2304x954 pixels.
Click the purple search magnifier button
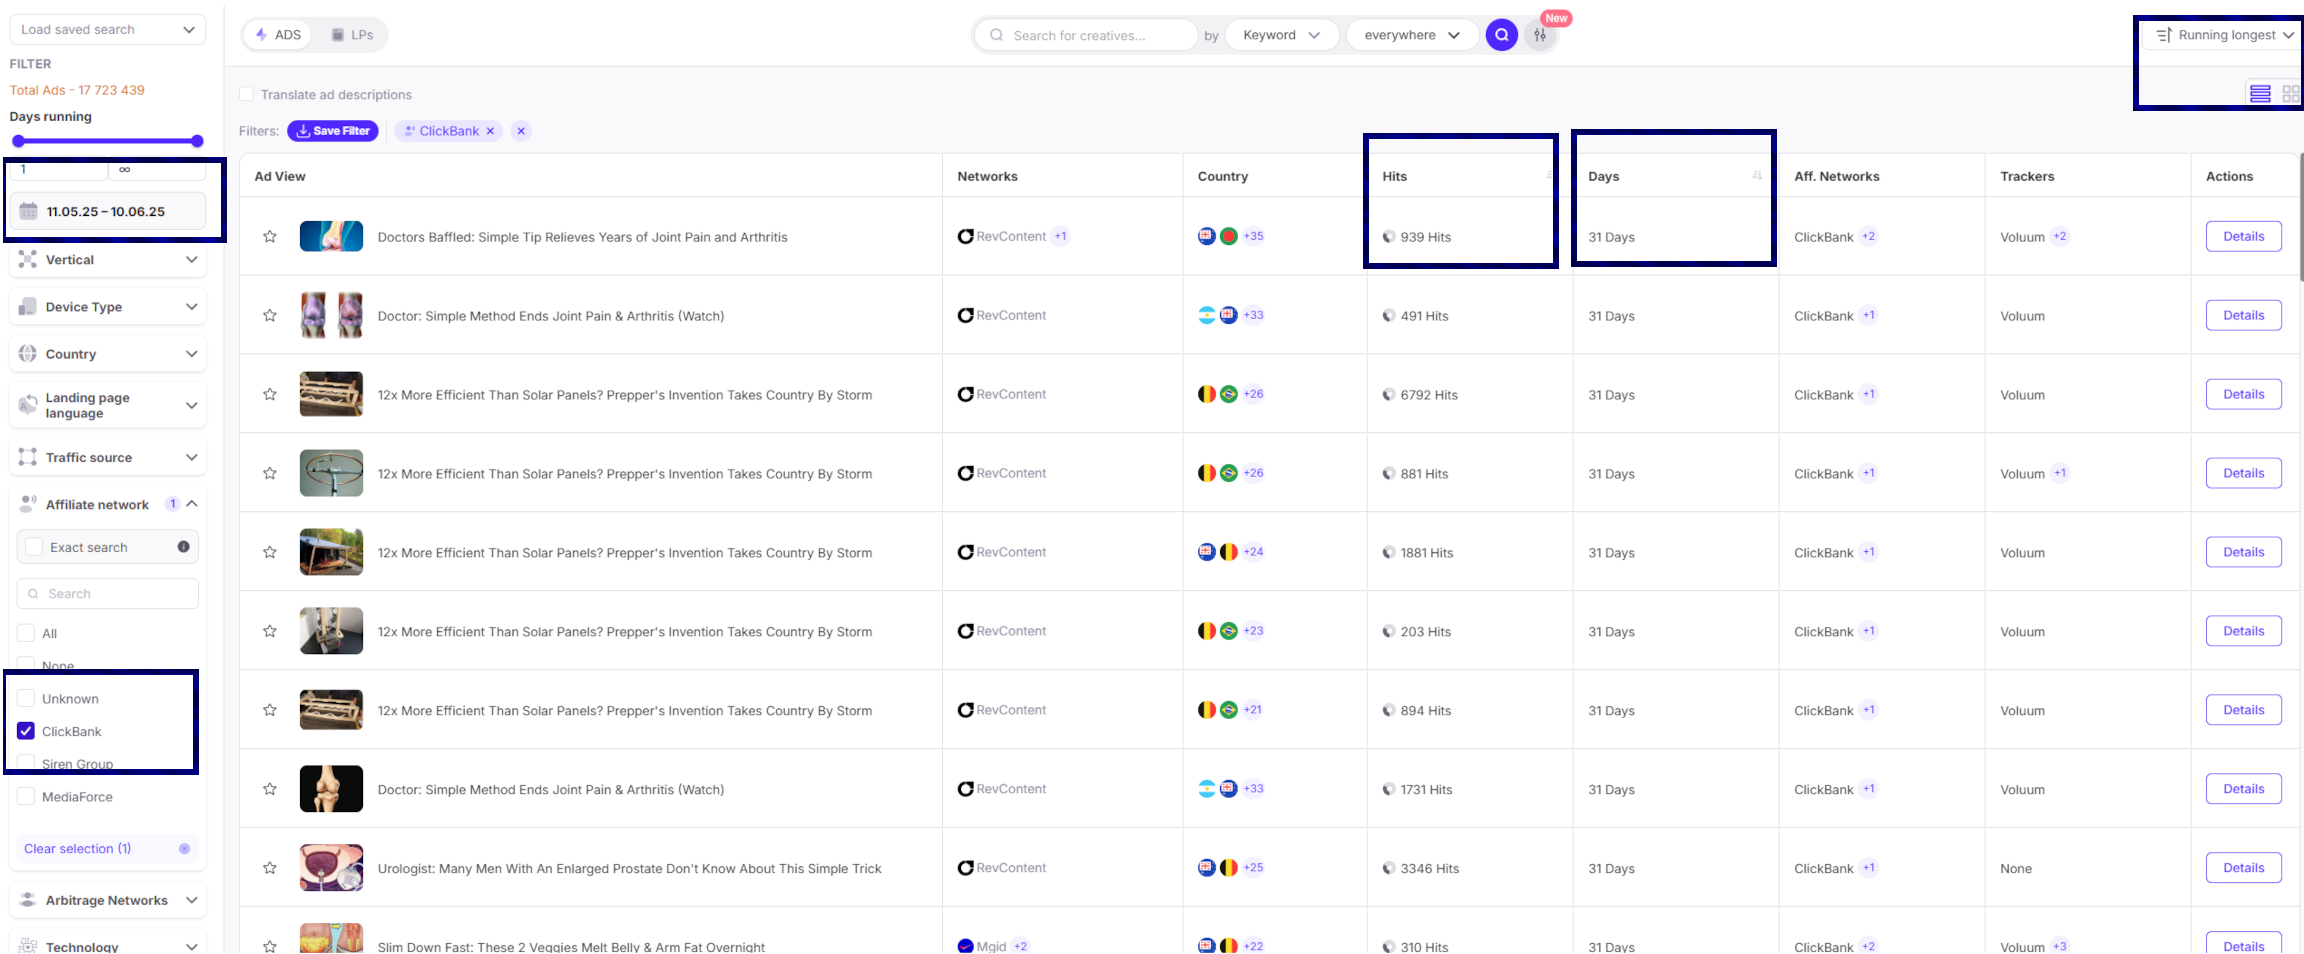pos(1501,35)
